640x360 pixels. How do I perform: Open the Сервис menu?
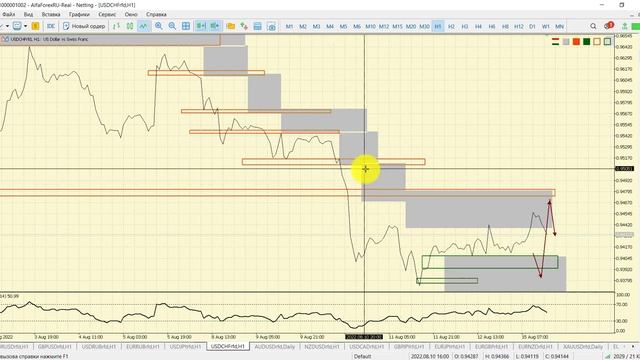click(x=107, y=14)
